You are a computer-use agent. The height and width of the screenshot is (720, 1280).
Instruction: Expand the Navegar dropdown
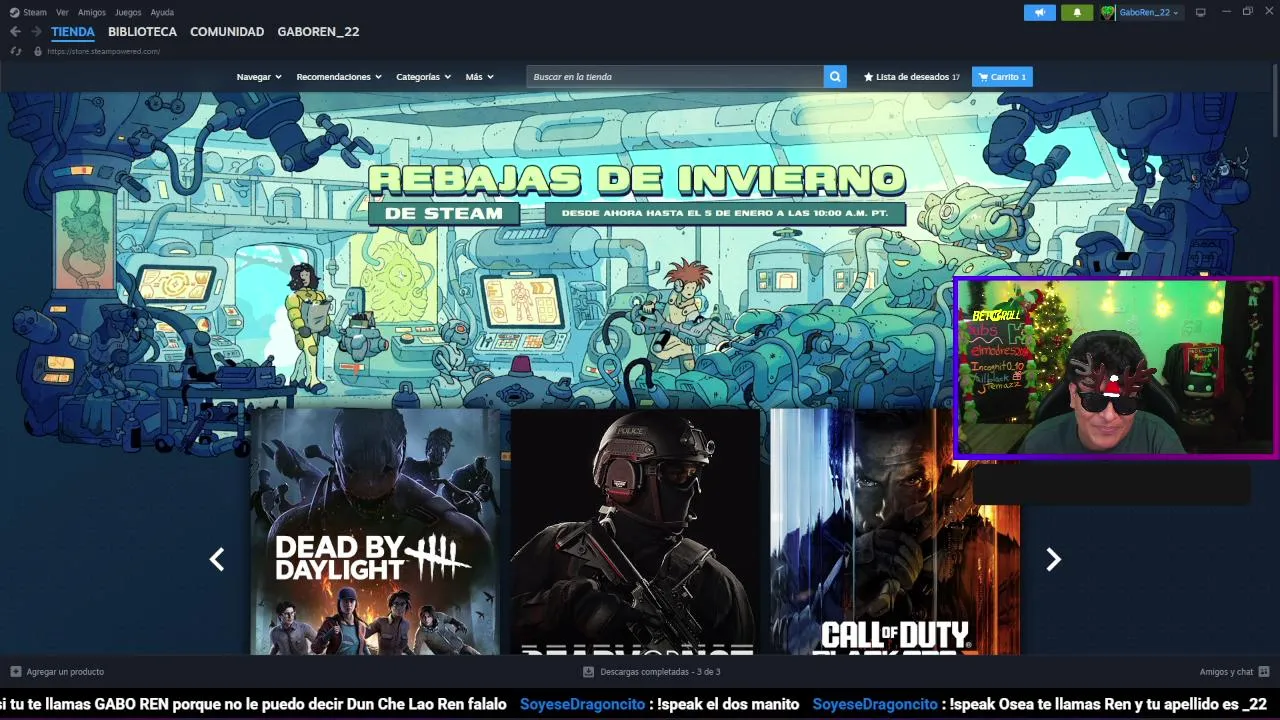pyautogui.click(x=259, y=77)
